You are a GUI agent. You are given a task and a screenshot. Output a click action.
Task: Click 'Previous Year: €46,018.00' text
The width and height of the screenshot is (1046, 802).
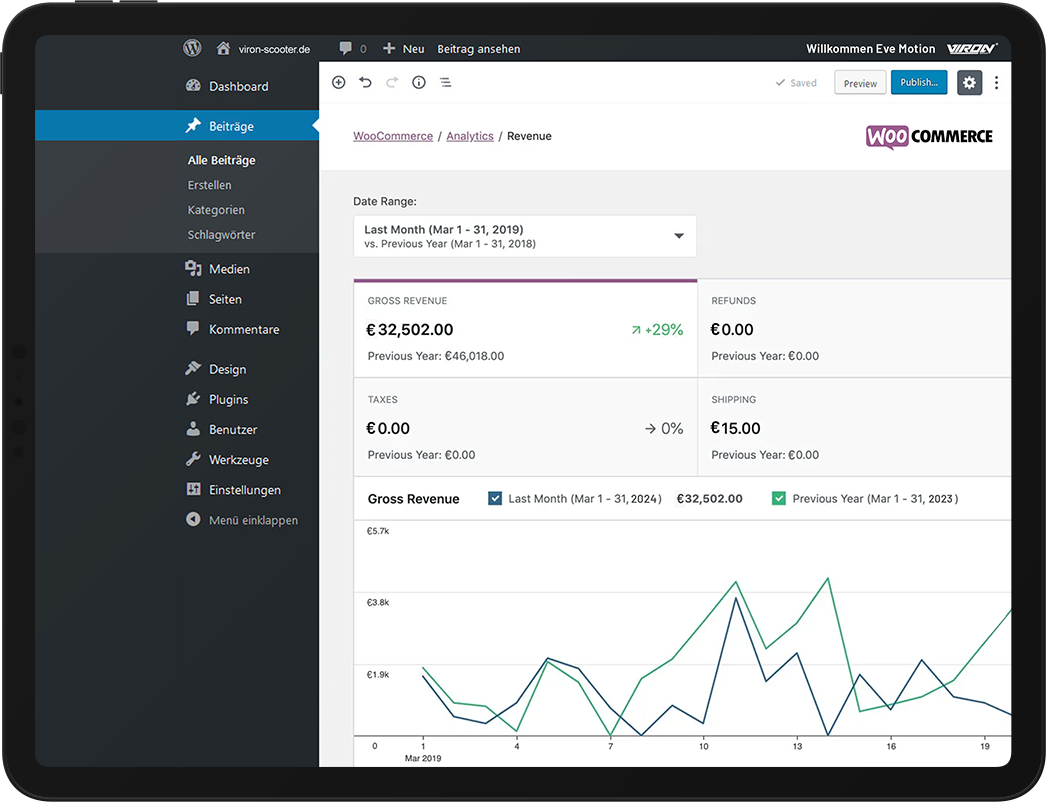pyautogui.click(x=436, y=356)
